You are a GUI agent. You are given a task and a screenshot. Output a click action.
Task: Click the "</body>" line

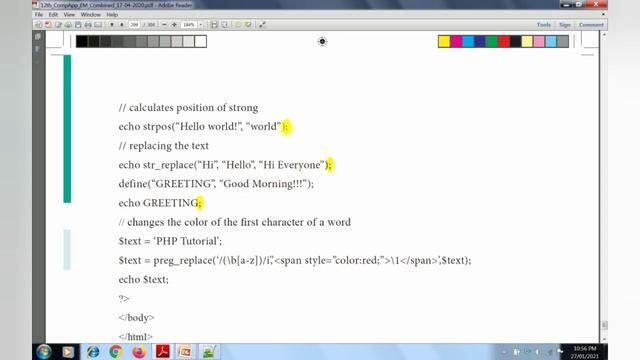click(136, 318)
